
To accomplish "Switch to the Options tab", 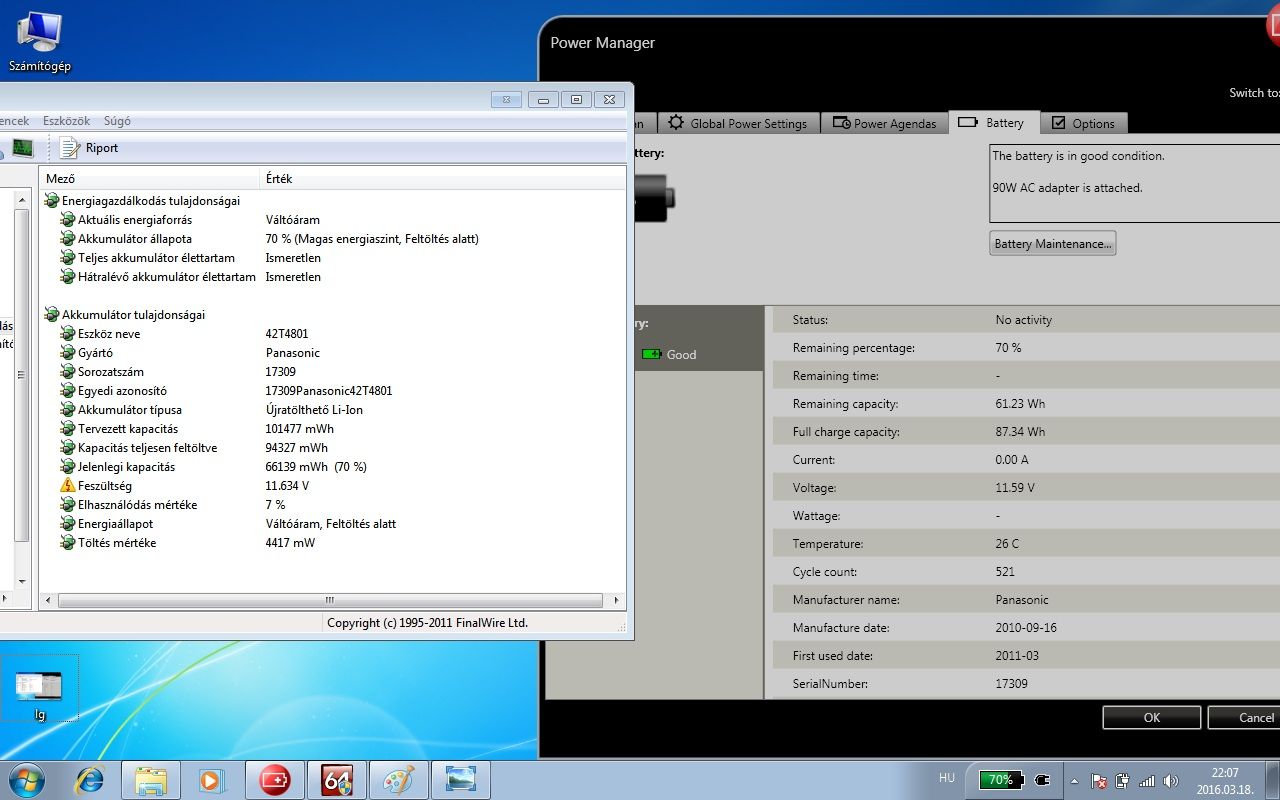I will pyautogui.click(x=1083, y=123).
